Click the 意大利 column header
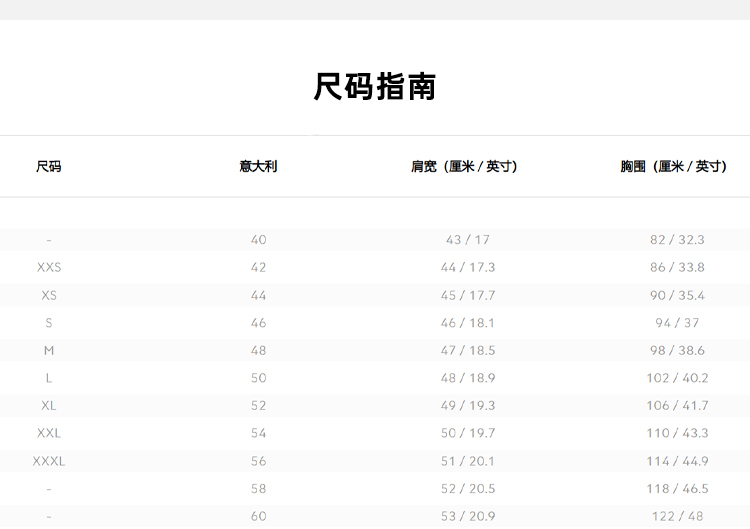 coord(258,167)
